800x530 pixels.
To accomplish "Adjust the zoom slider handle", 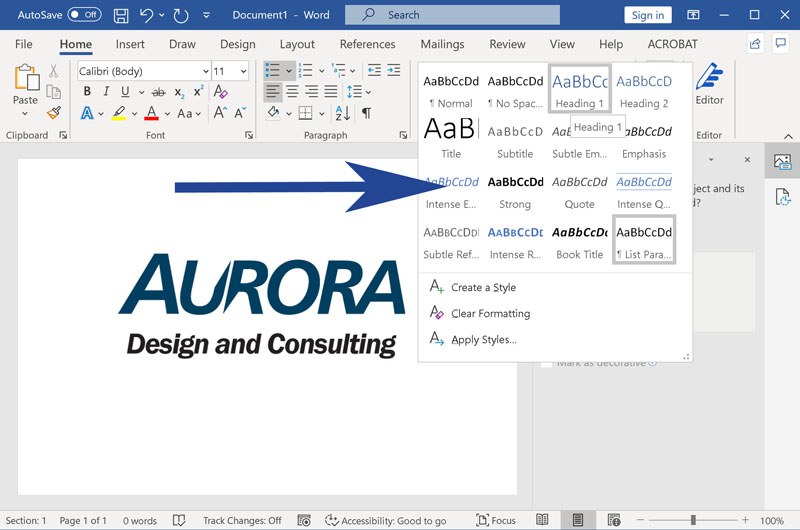I will tap(693, 520).
